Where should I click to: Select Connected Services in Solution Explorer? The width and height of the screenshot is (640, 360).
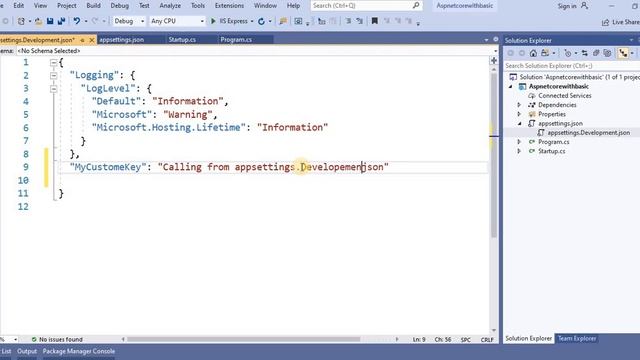564,96
